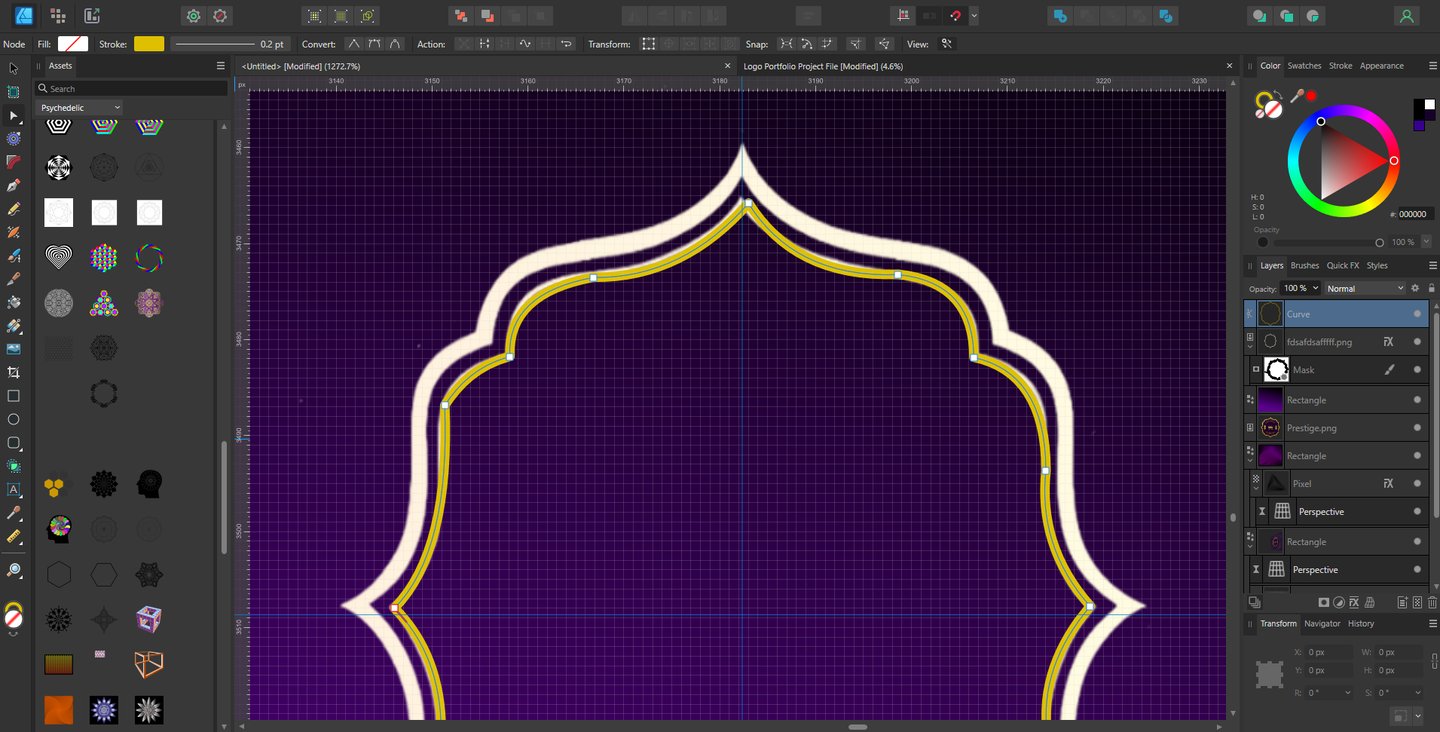Open the layer blend mode Normal dropdown
The width and height of the screenshot is (1440, 732).
click(x=1364, y=288)
